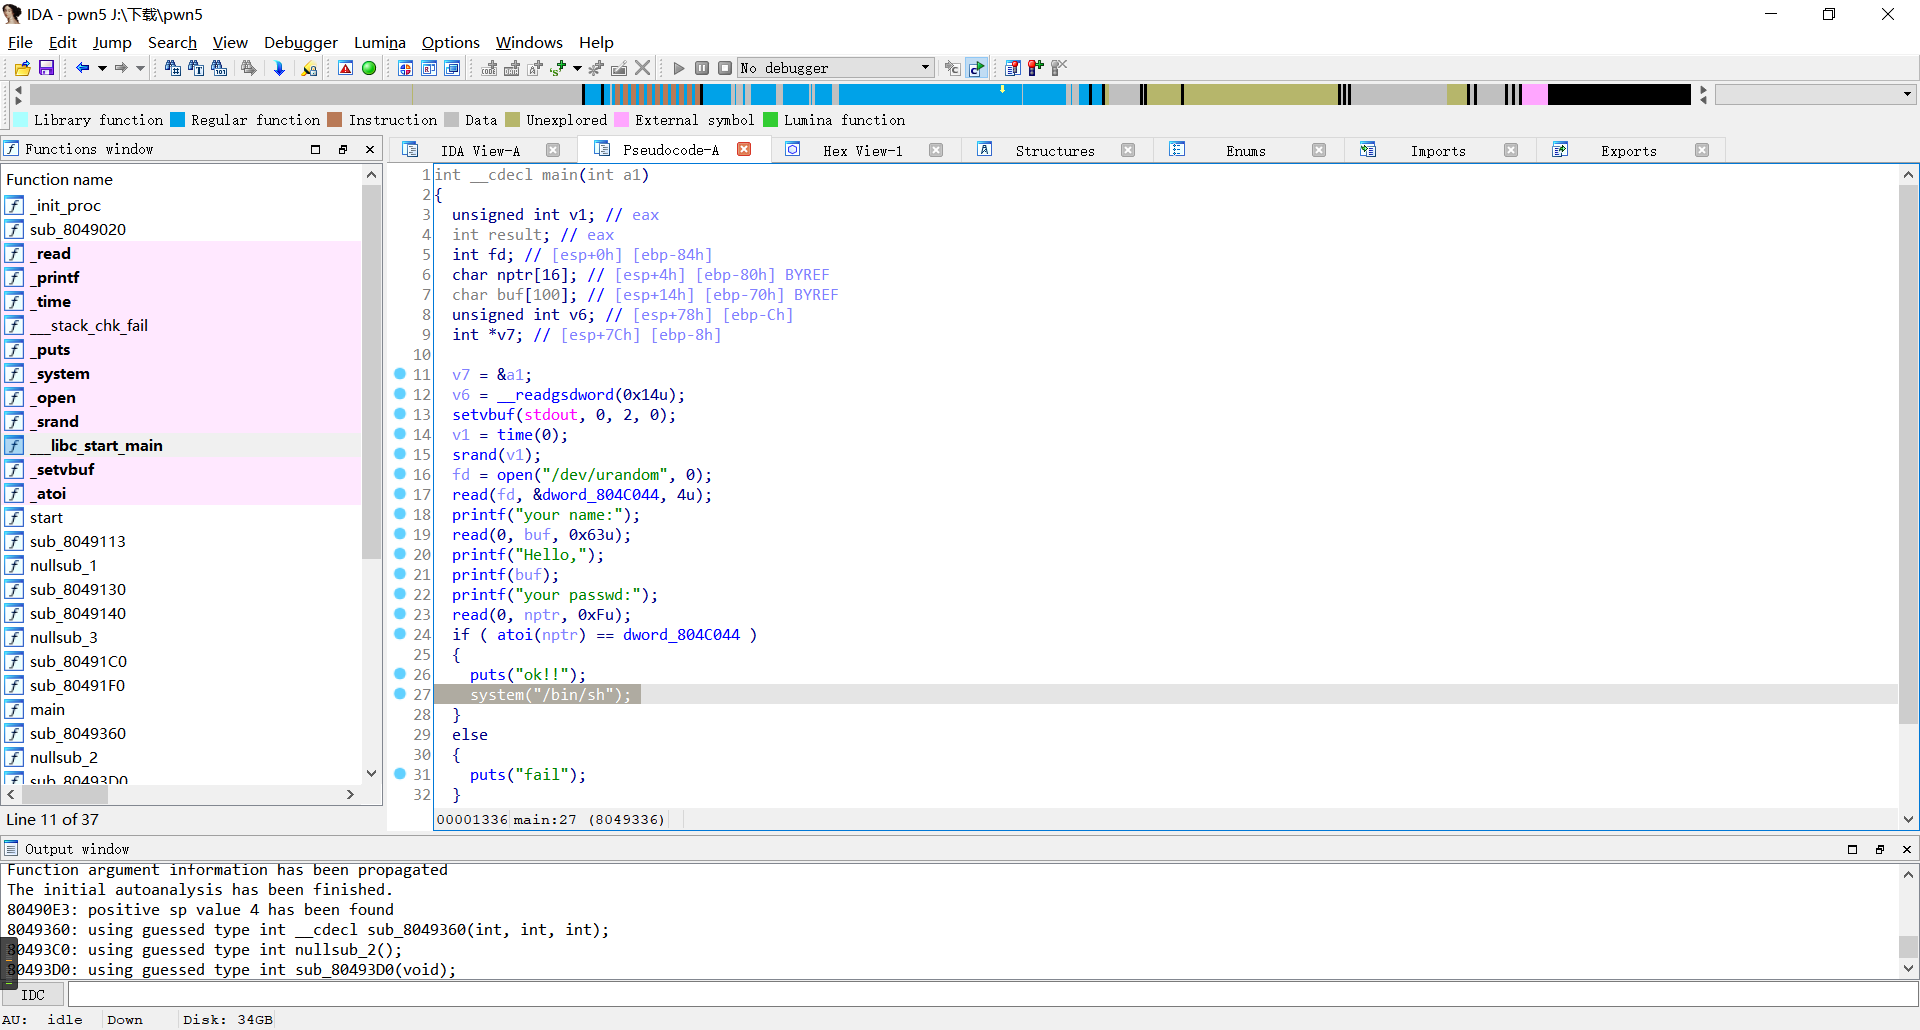This screenshot has width=1920, height=1030.
Task: Expand the back navigation history dropdown arrow
Action: click(102, 68)
